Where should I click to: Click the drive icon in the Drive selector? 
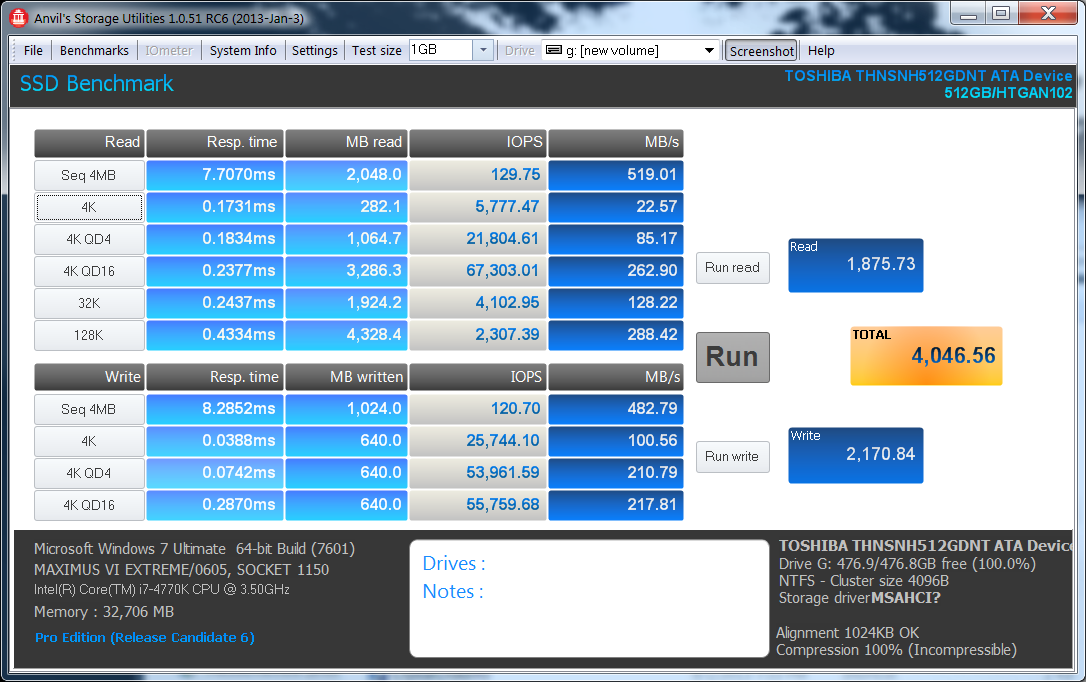point(553,50)
